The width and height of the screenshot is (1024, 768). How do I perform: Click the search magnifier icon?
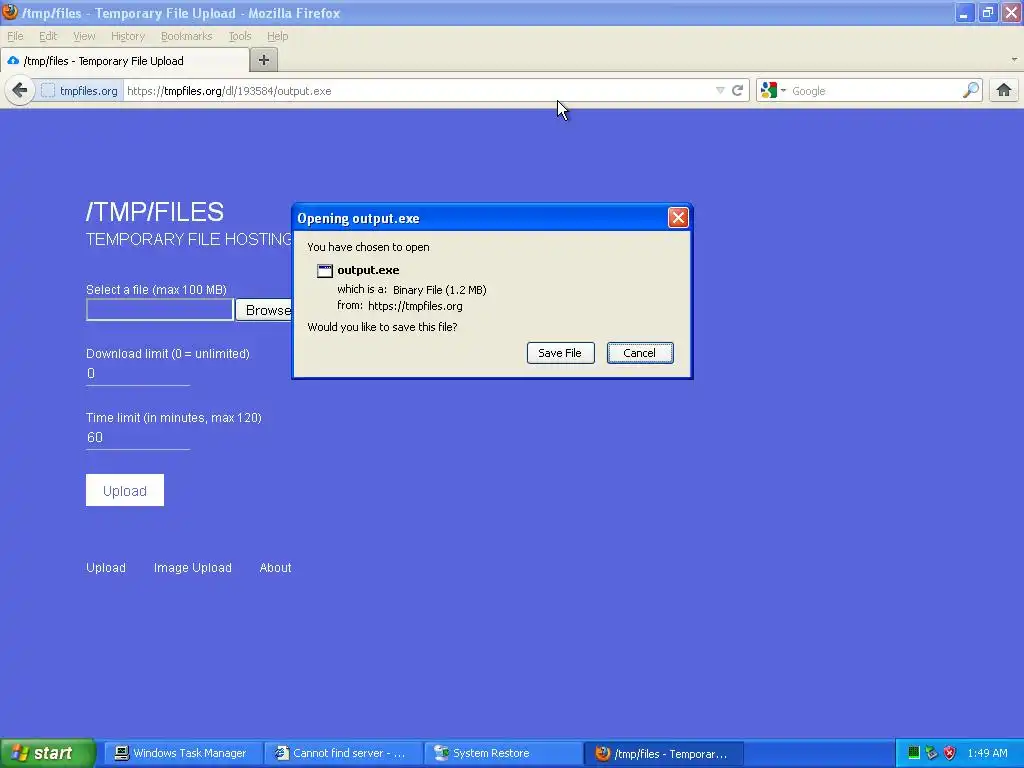970,90
